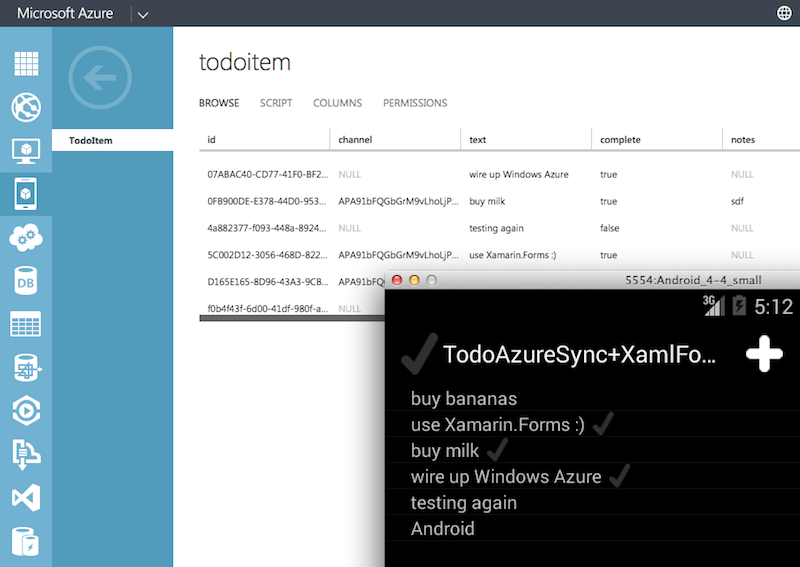Open SQL Databases DB icon
This screenshot has height=567, width=800.
(26, 281)
